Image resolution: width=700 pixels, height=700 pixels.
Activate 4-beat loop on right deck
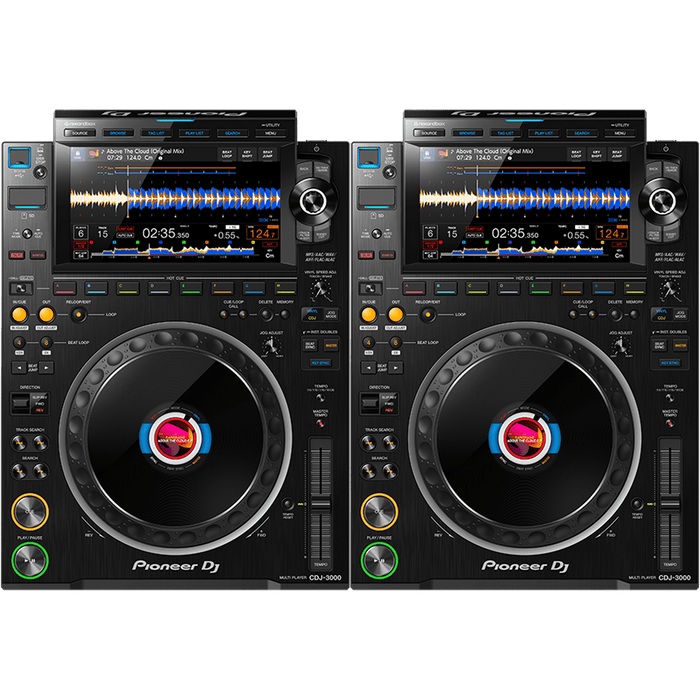click(x=369, y=342)
